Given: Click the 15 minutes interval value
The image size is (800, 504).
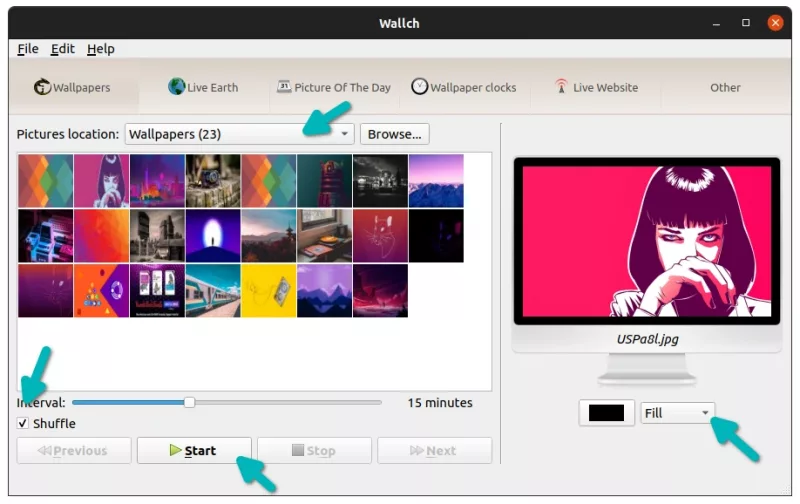Looking at the screenshot, I should pyautogui.click(x=440, y=402).
